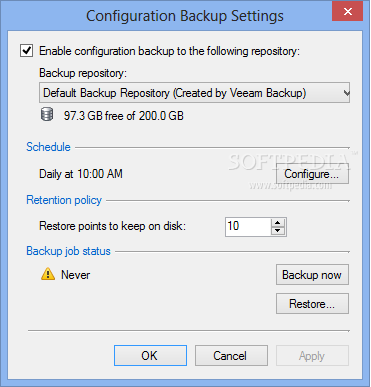This screenshot has height=387, width=371.
Task: Uncheck Enable configuration backup checkbox
Action: (26, 51)
